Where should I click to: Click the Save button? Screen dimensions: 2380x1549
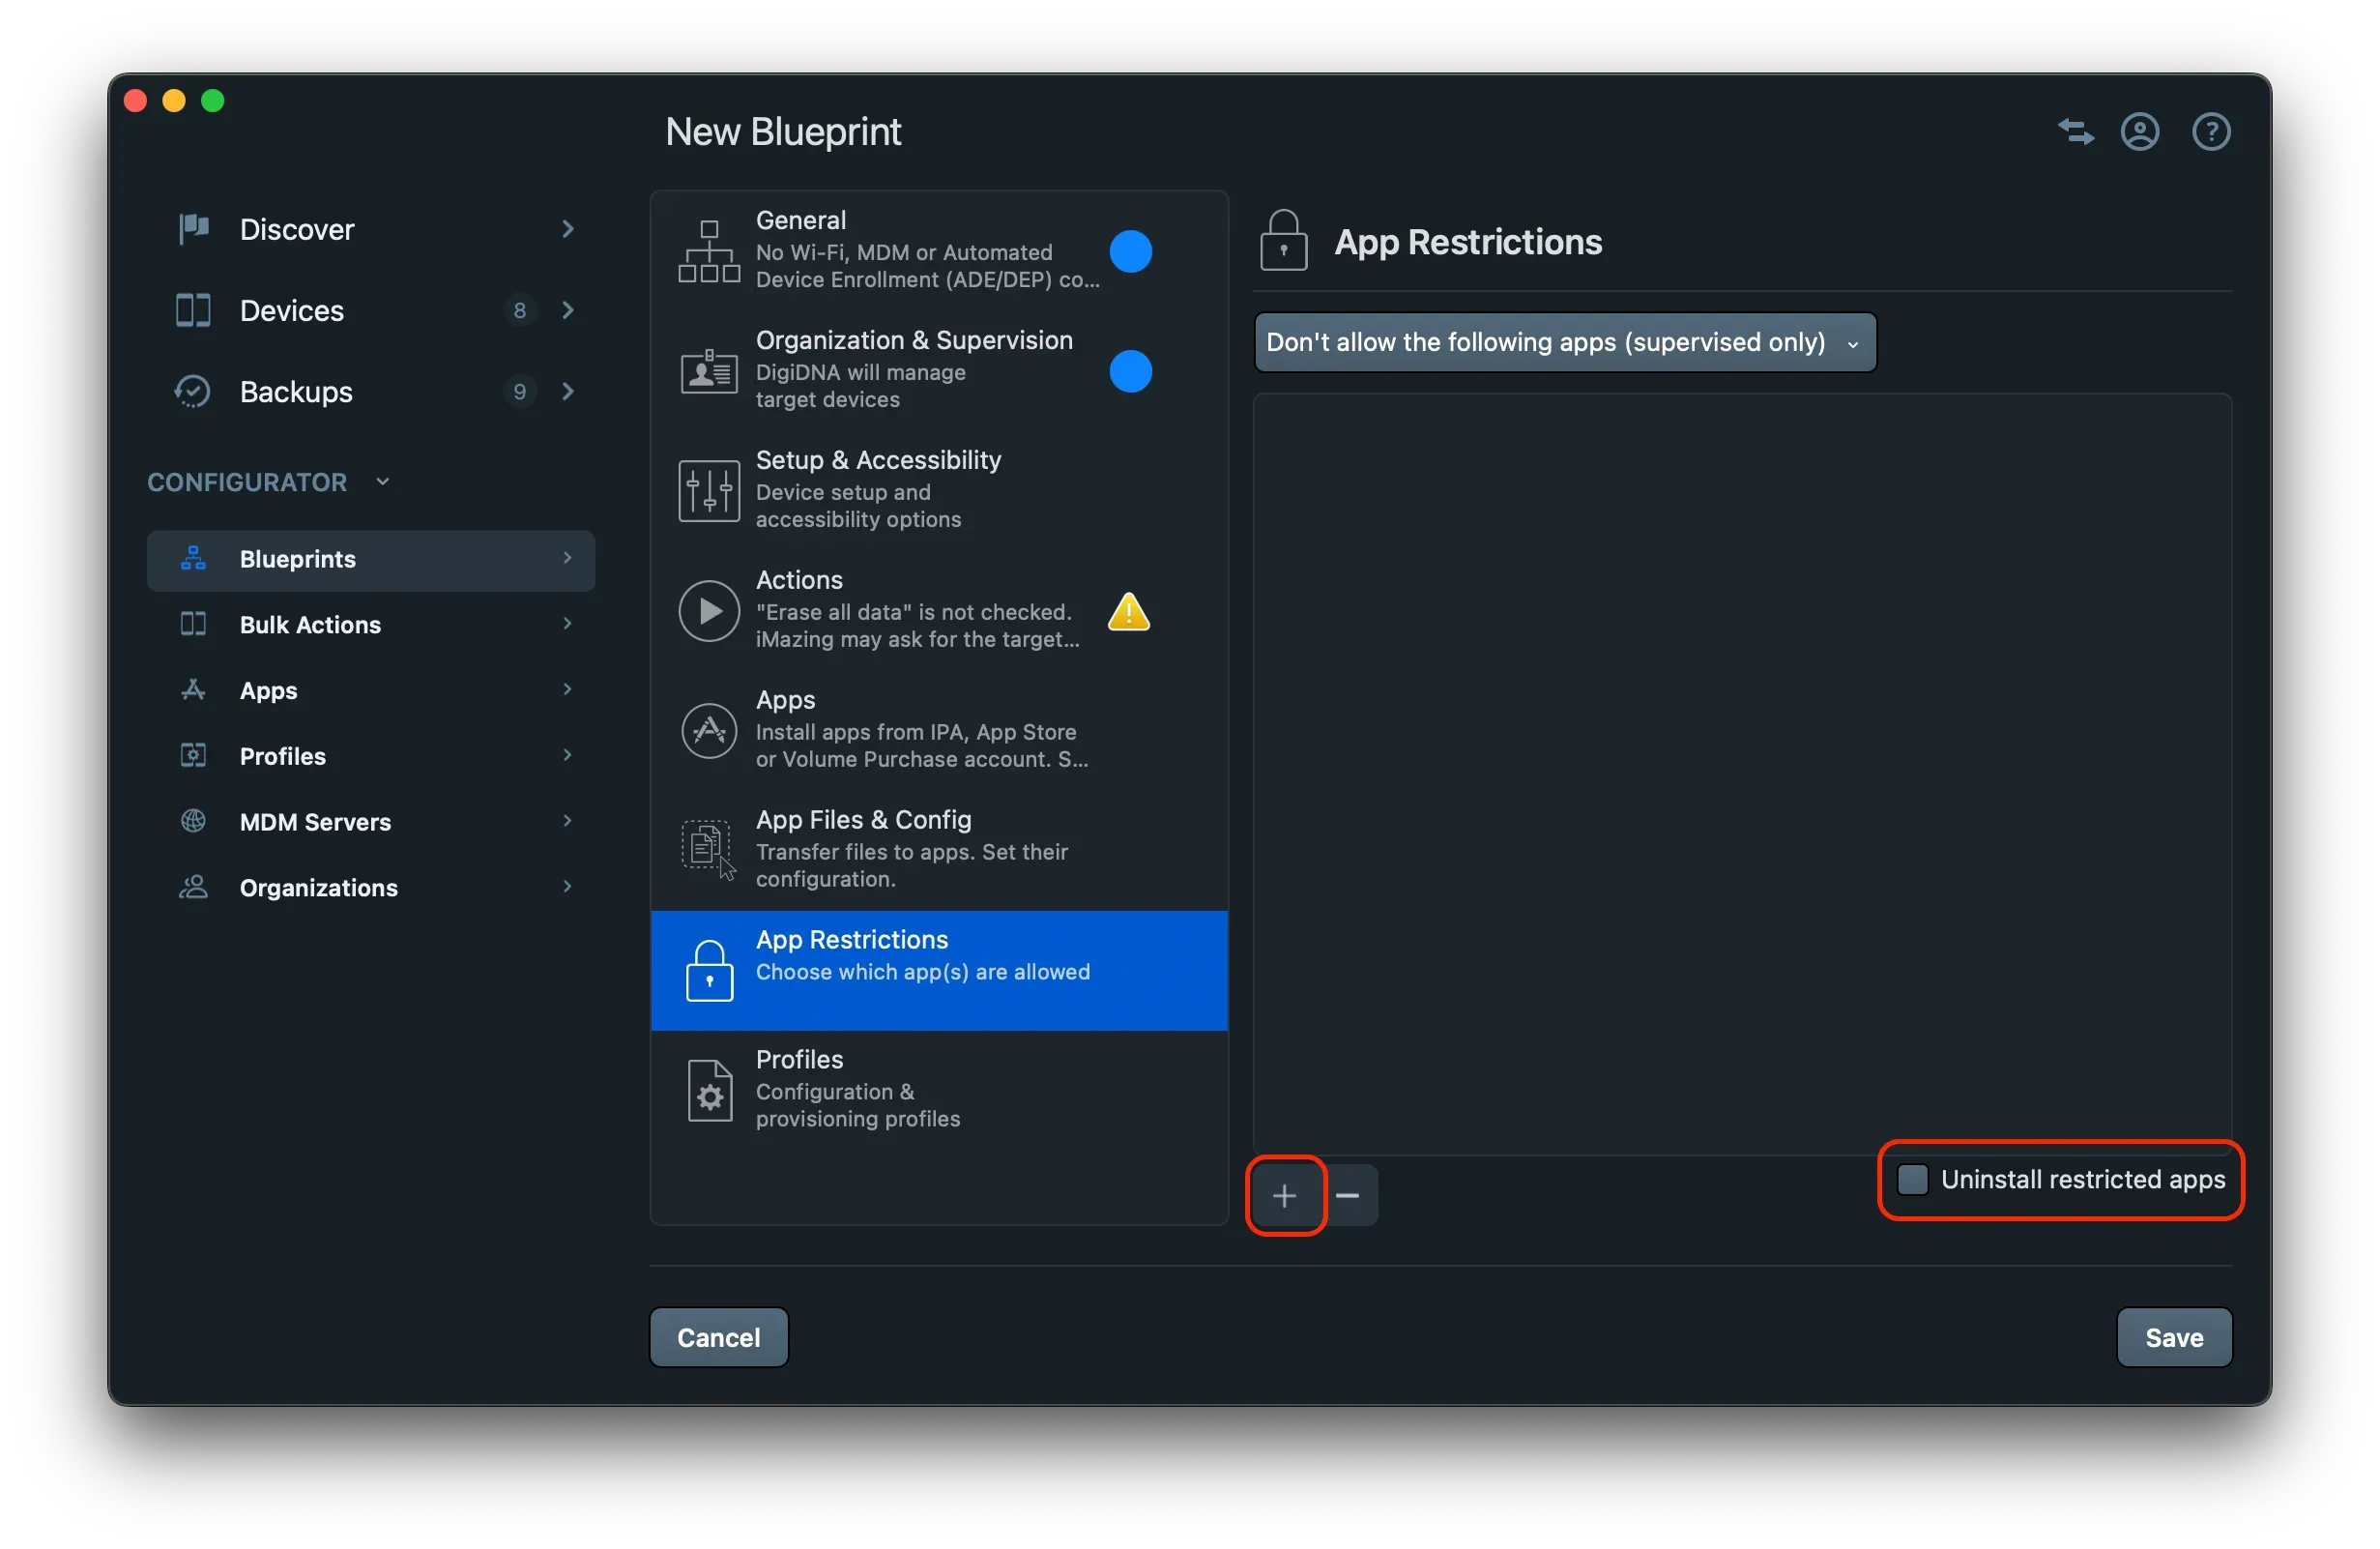2174,1337
